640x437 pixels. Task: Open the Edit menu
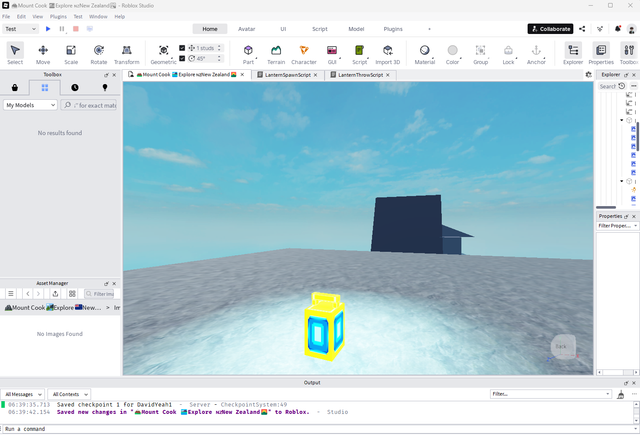pyautogui.click(x=21, y=17)
